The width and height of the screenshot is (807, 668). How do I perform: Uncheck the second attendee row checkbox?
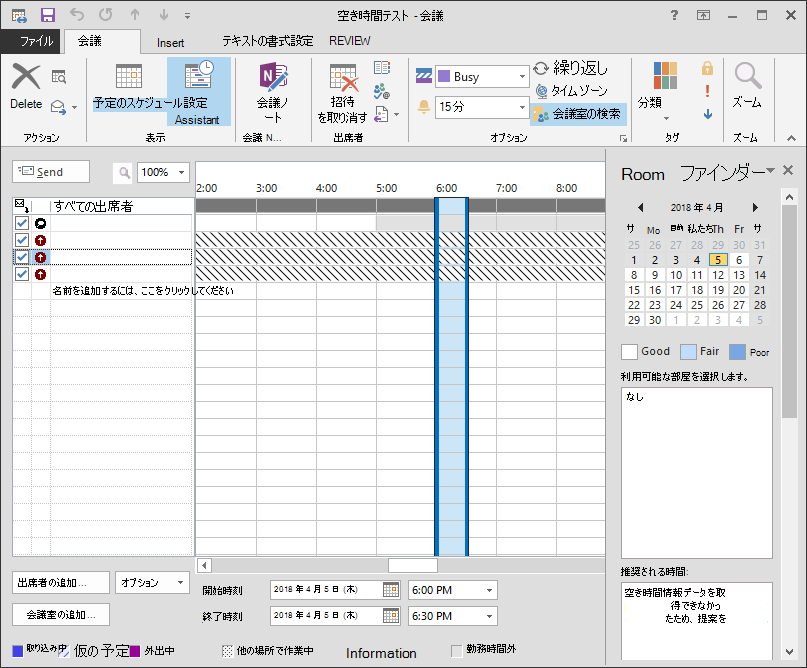[22, 240]
